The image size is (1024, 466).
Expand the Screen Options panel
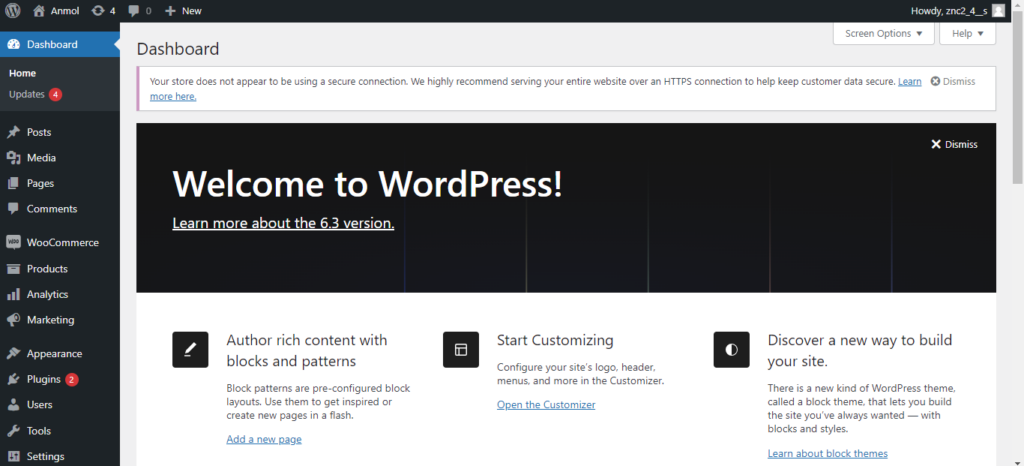884,33
